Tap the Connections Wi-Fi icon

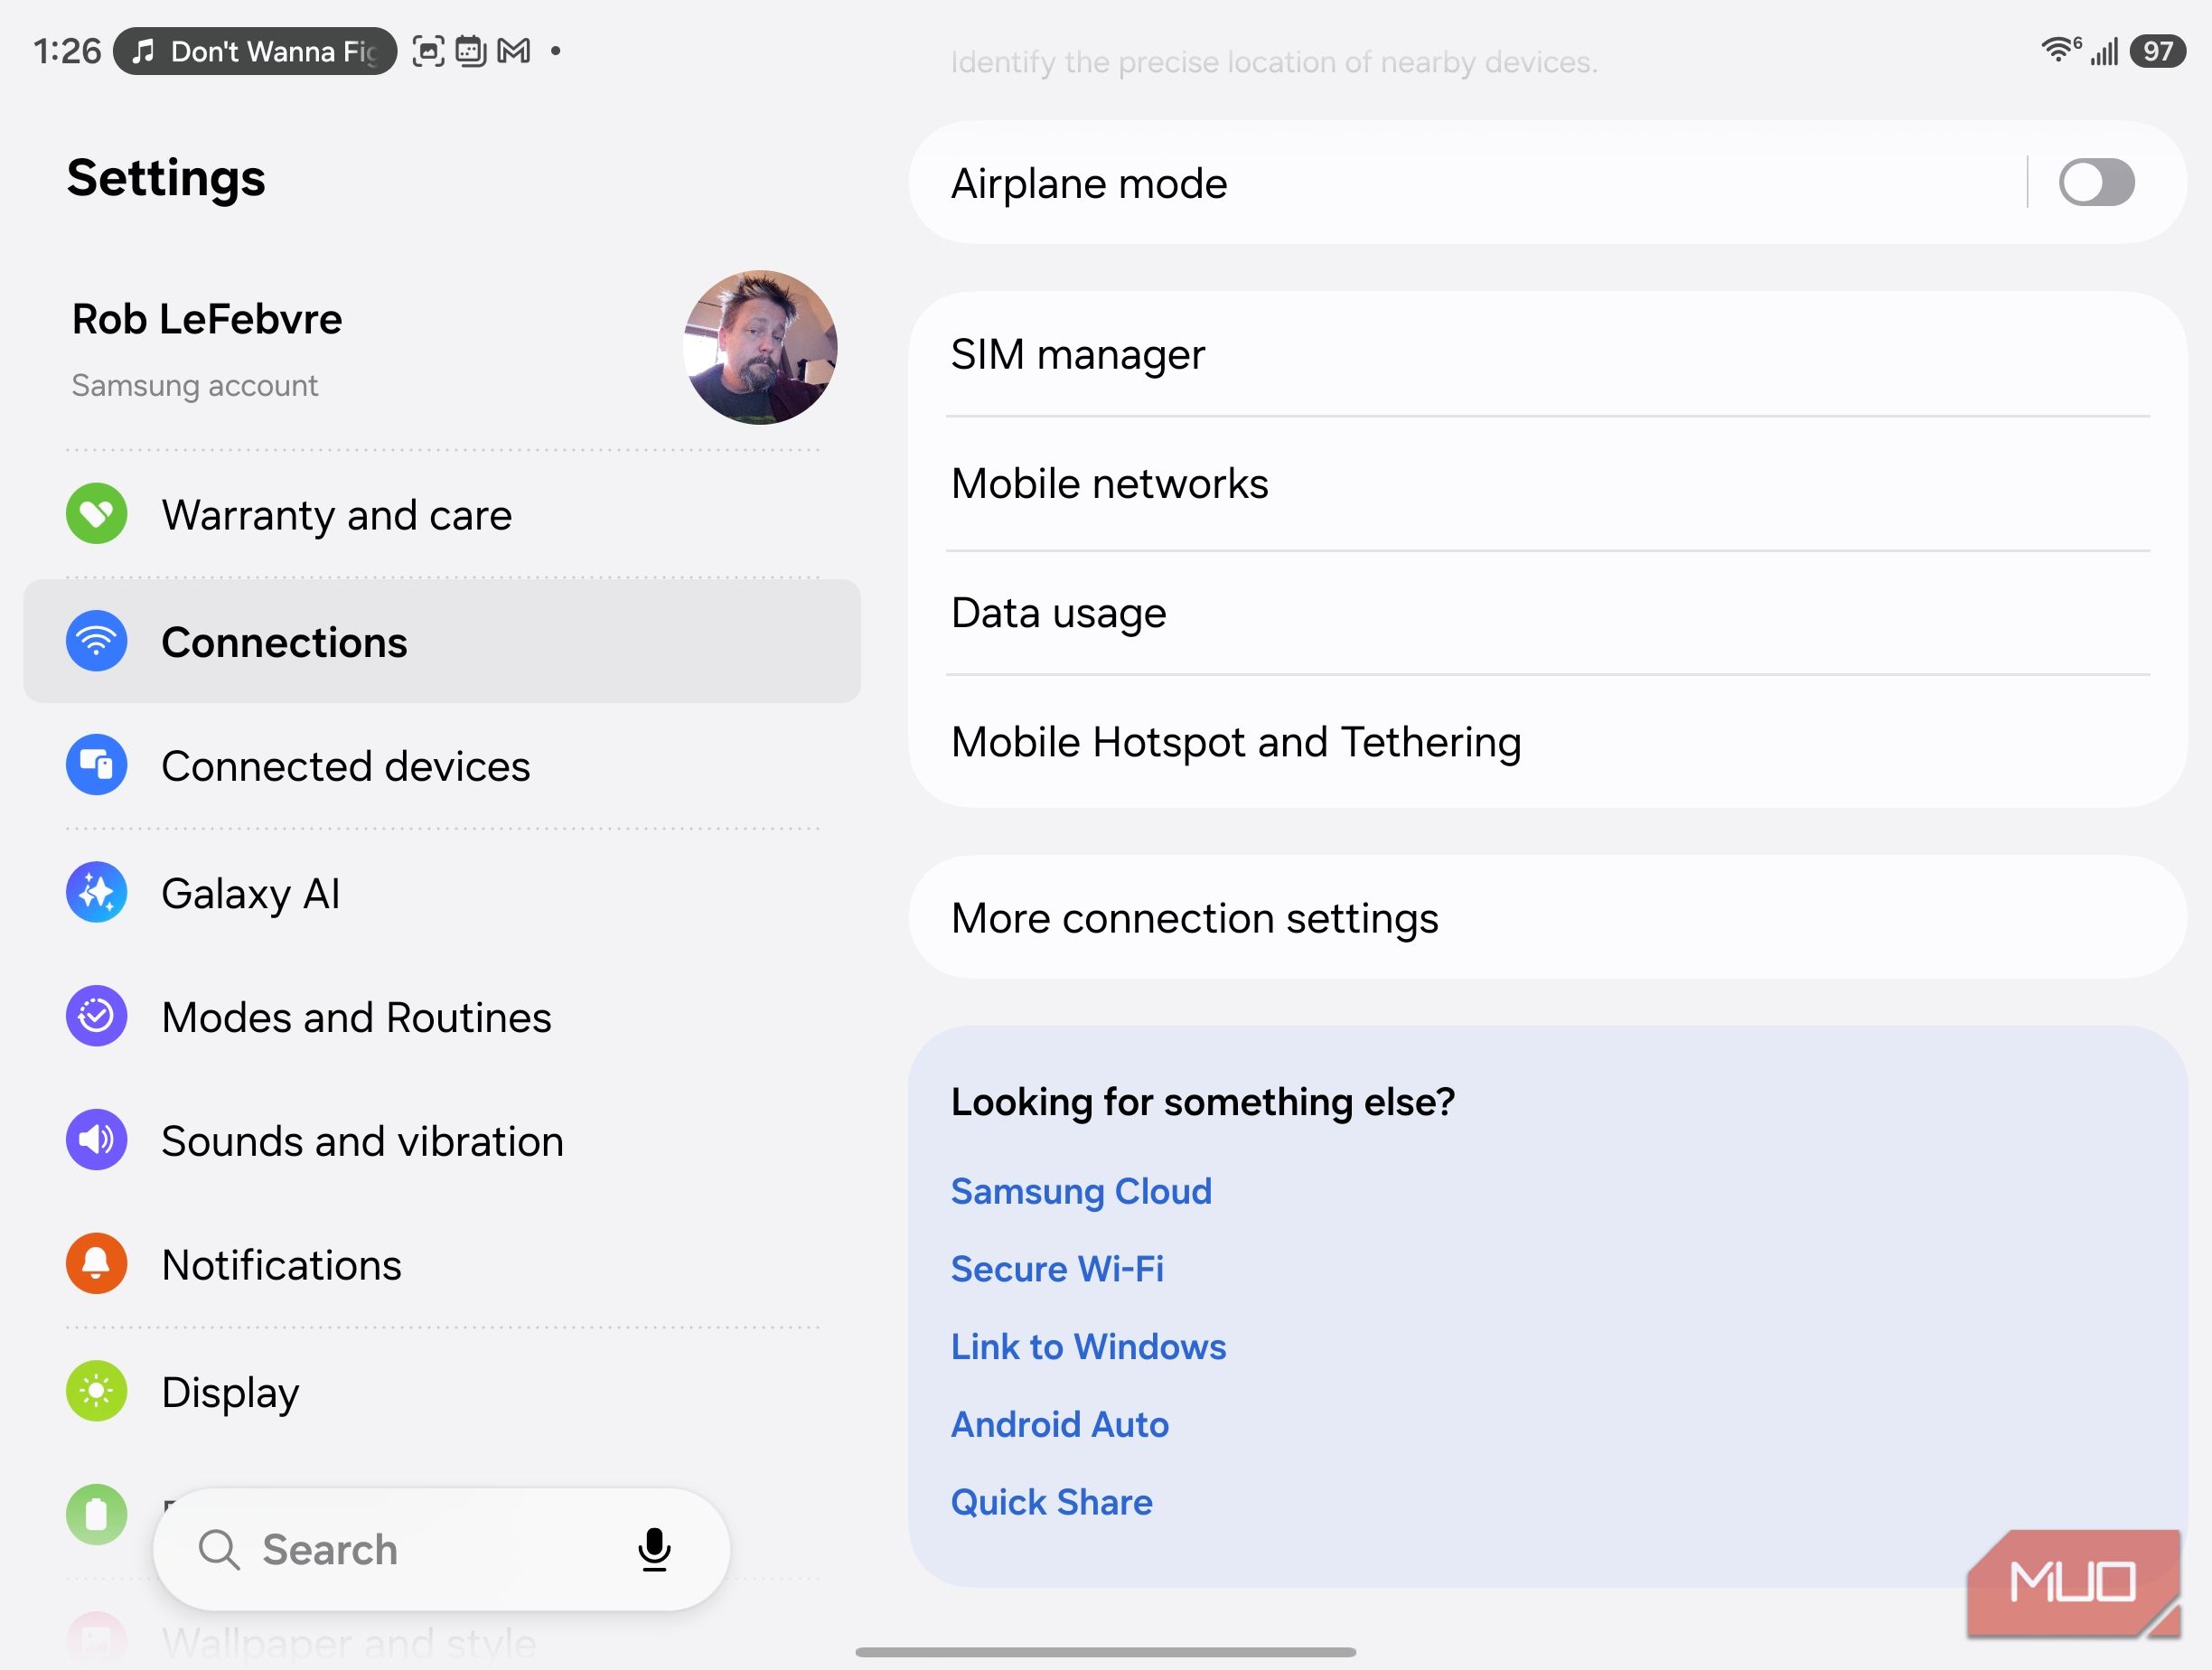tap(96, 641)
